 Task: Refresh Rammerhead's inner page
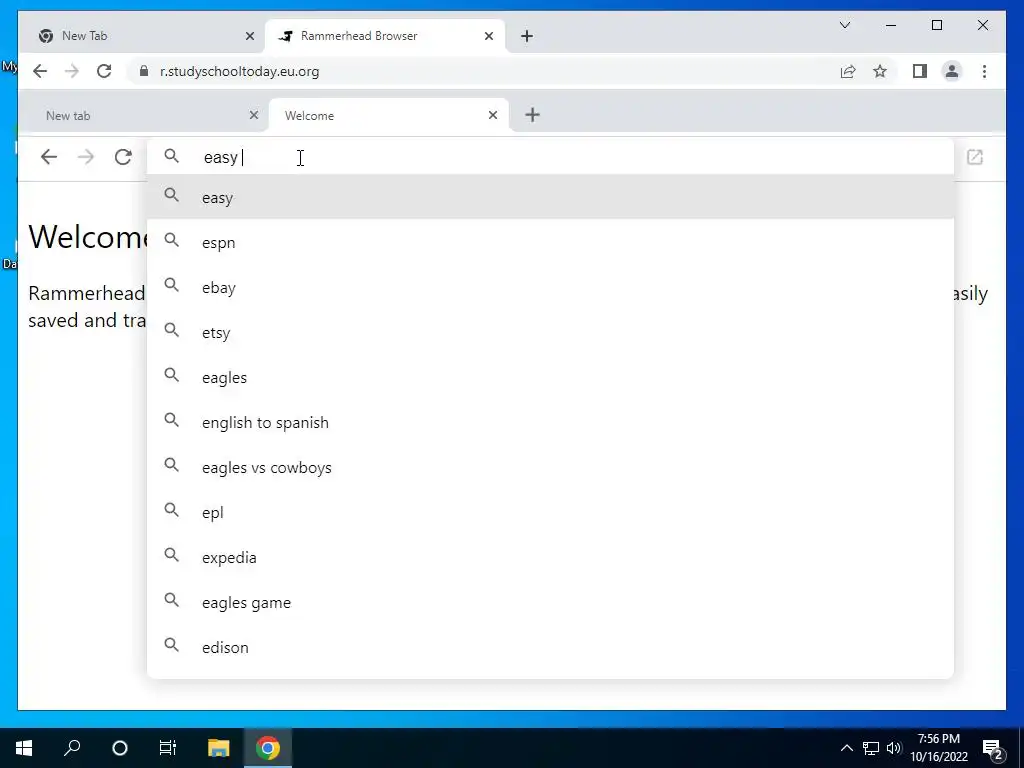[x=123, y=157]
